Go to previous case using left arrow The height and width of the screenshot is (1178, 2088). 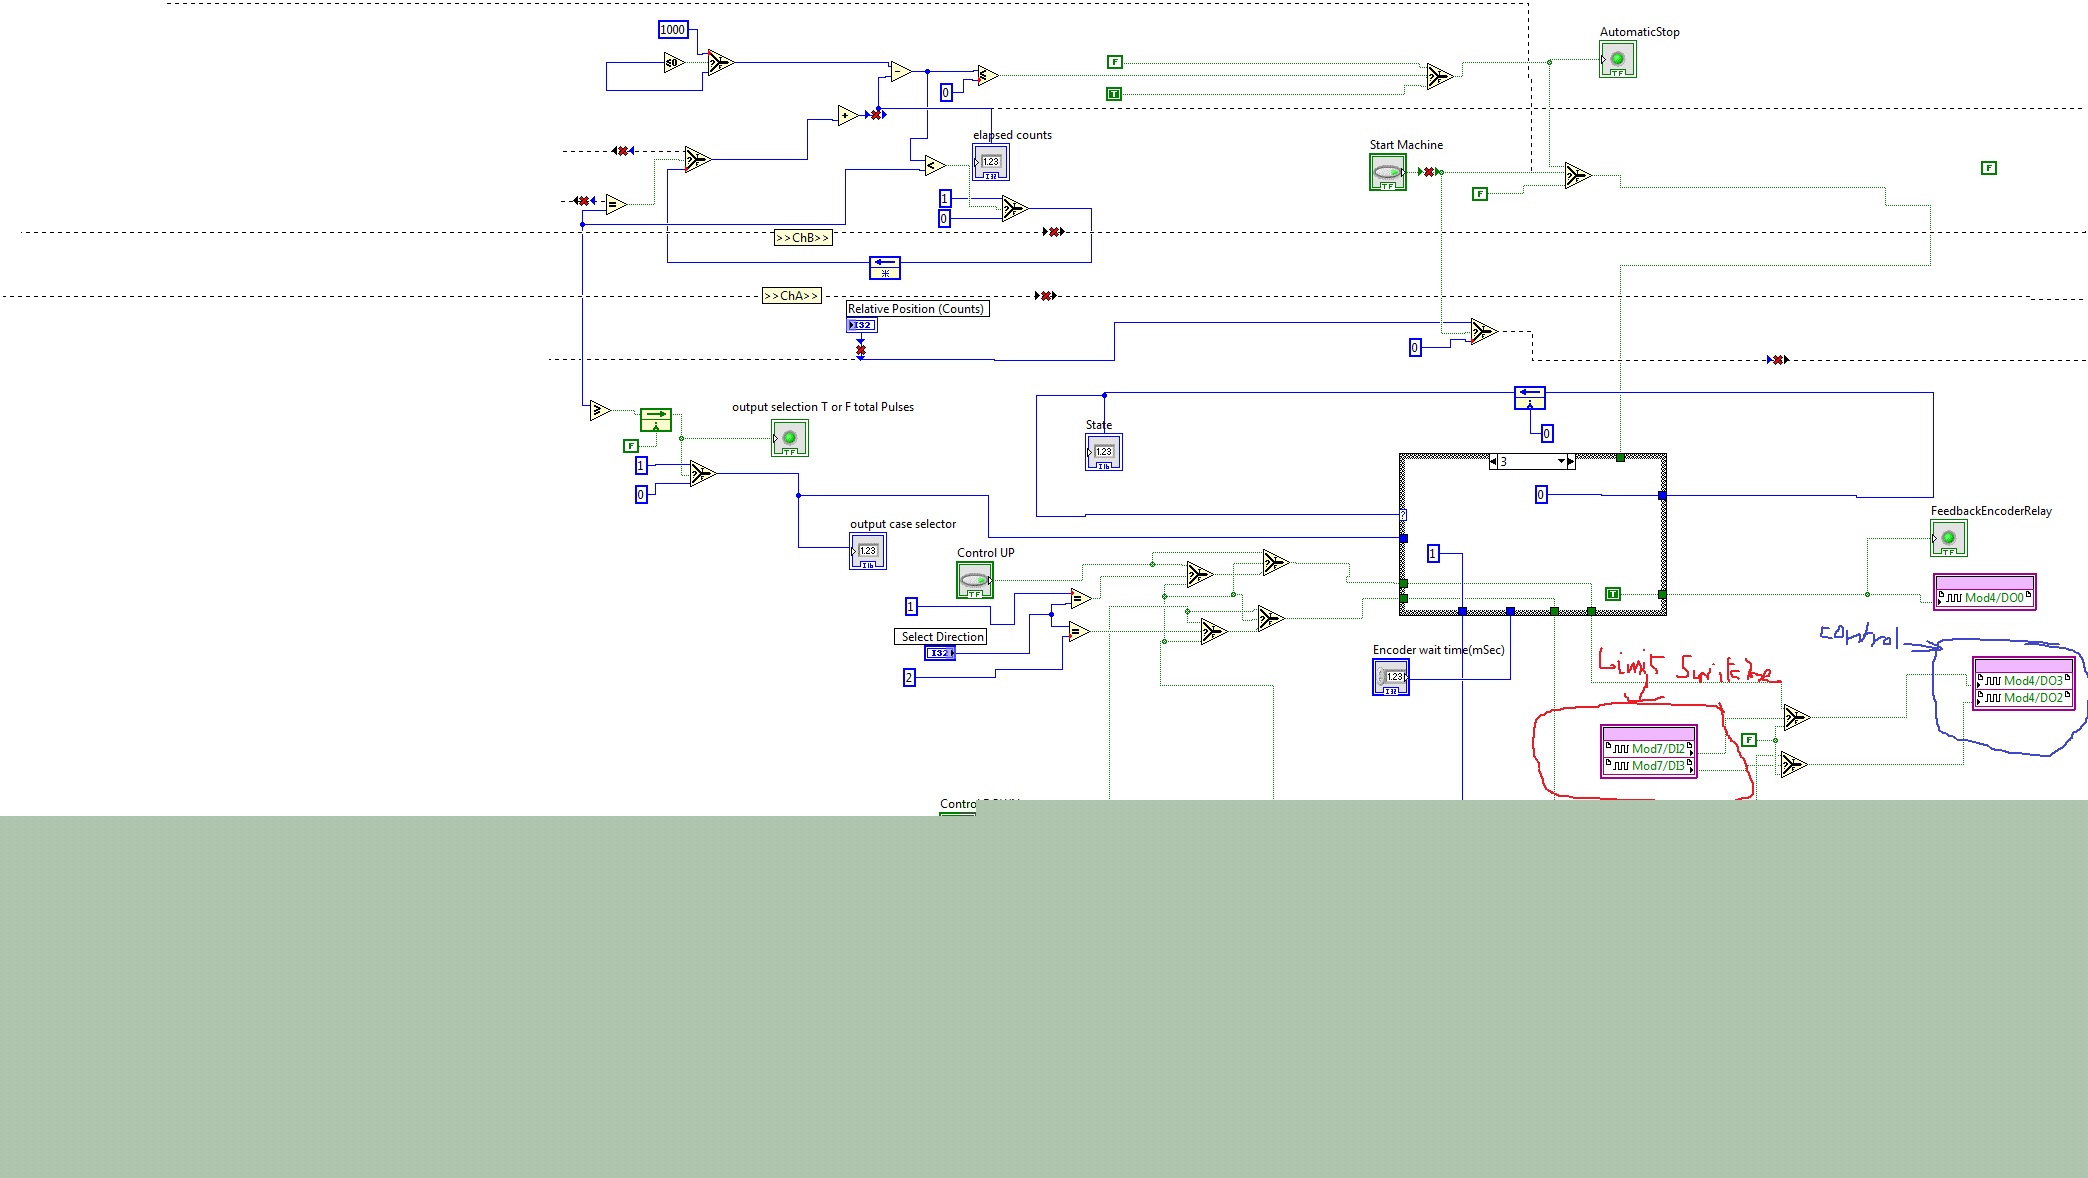pyautogui.click(x=1493, y=462)
